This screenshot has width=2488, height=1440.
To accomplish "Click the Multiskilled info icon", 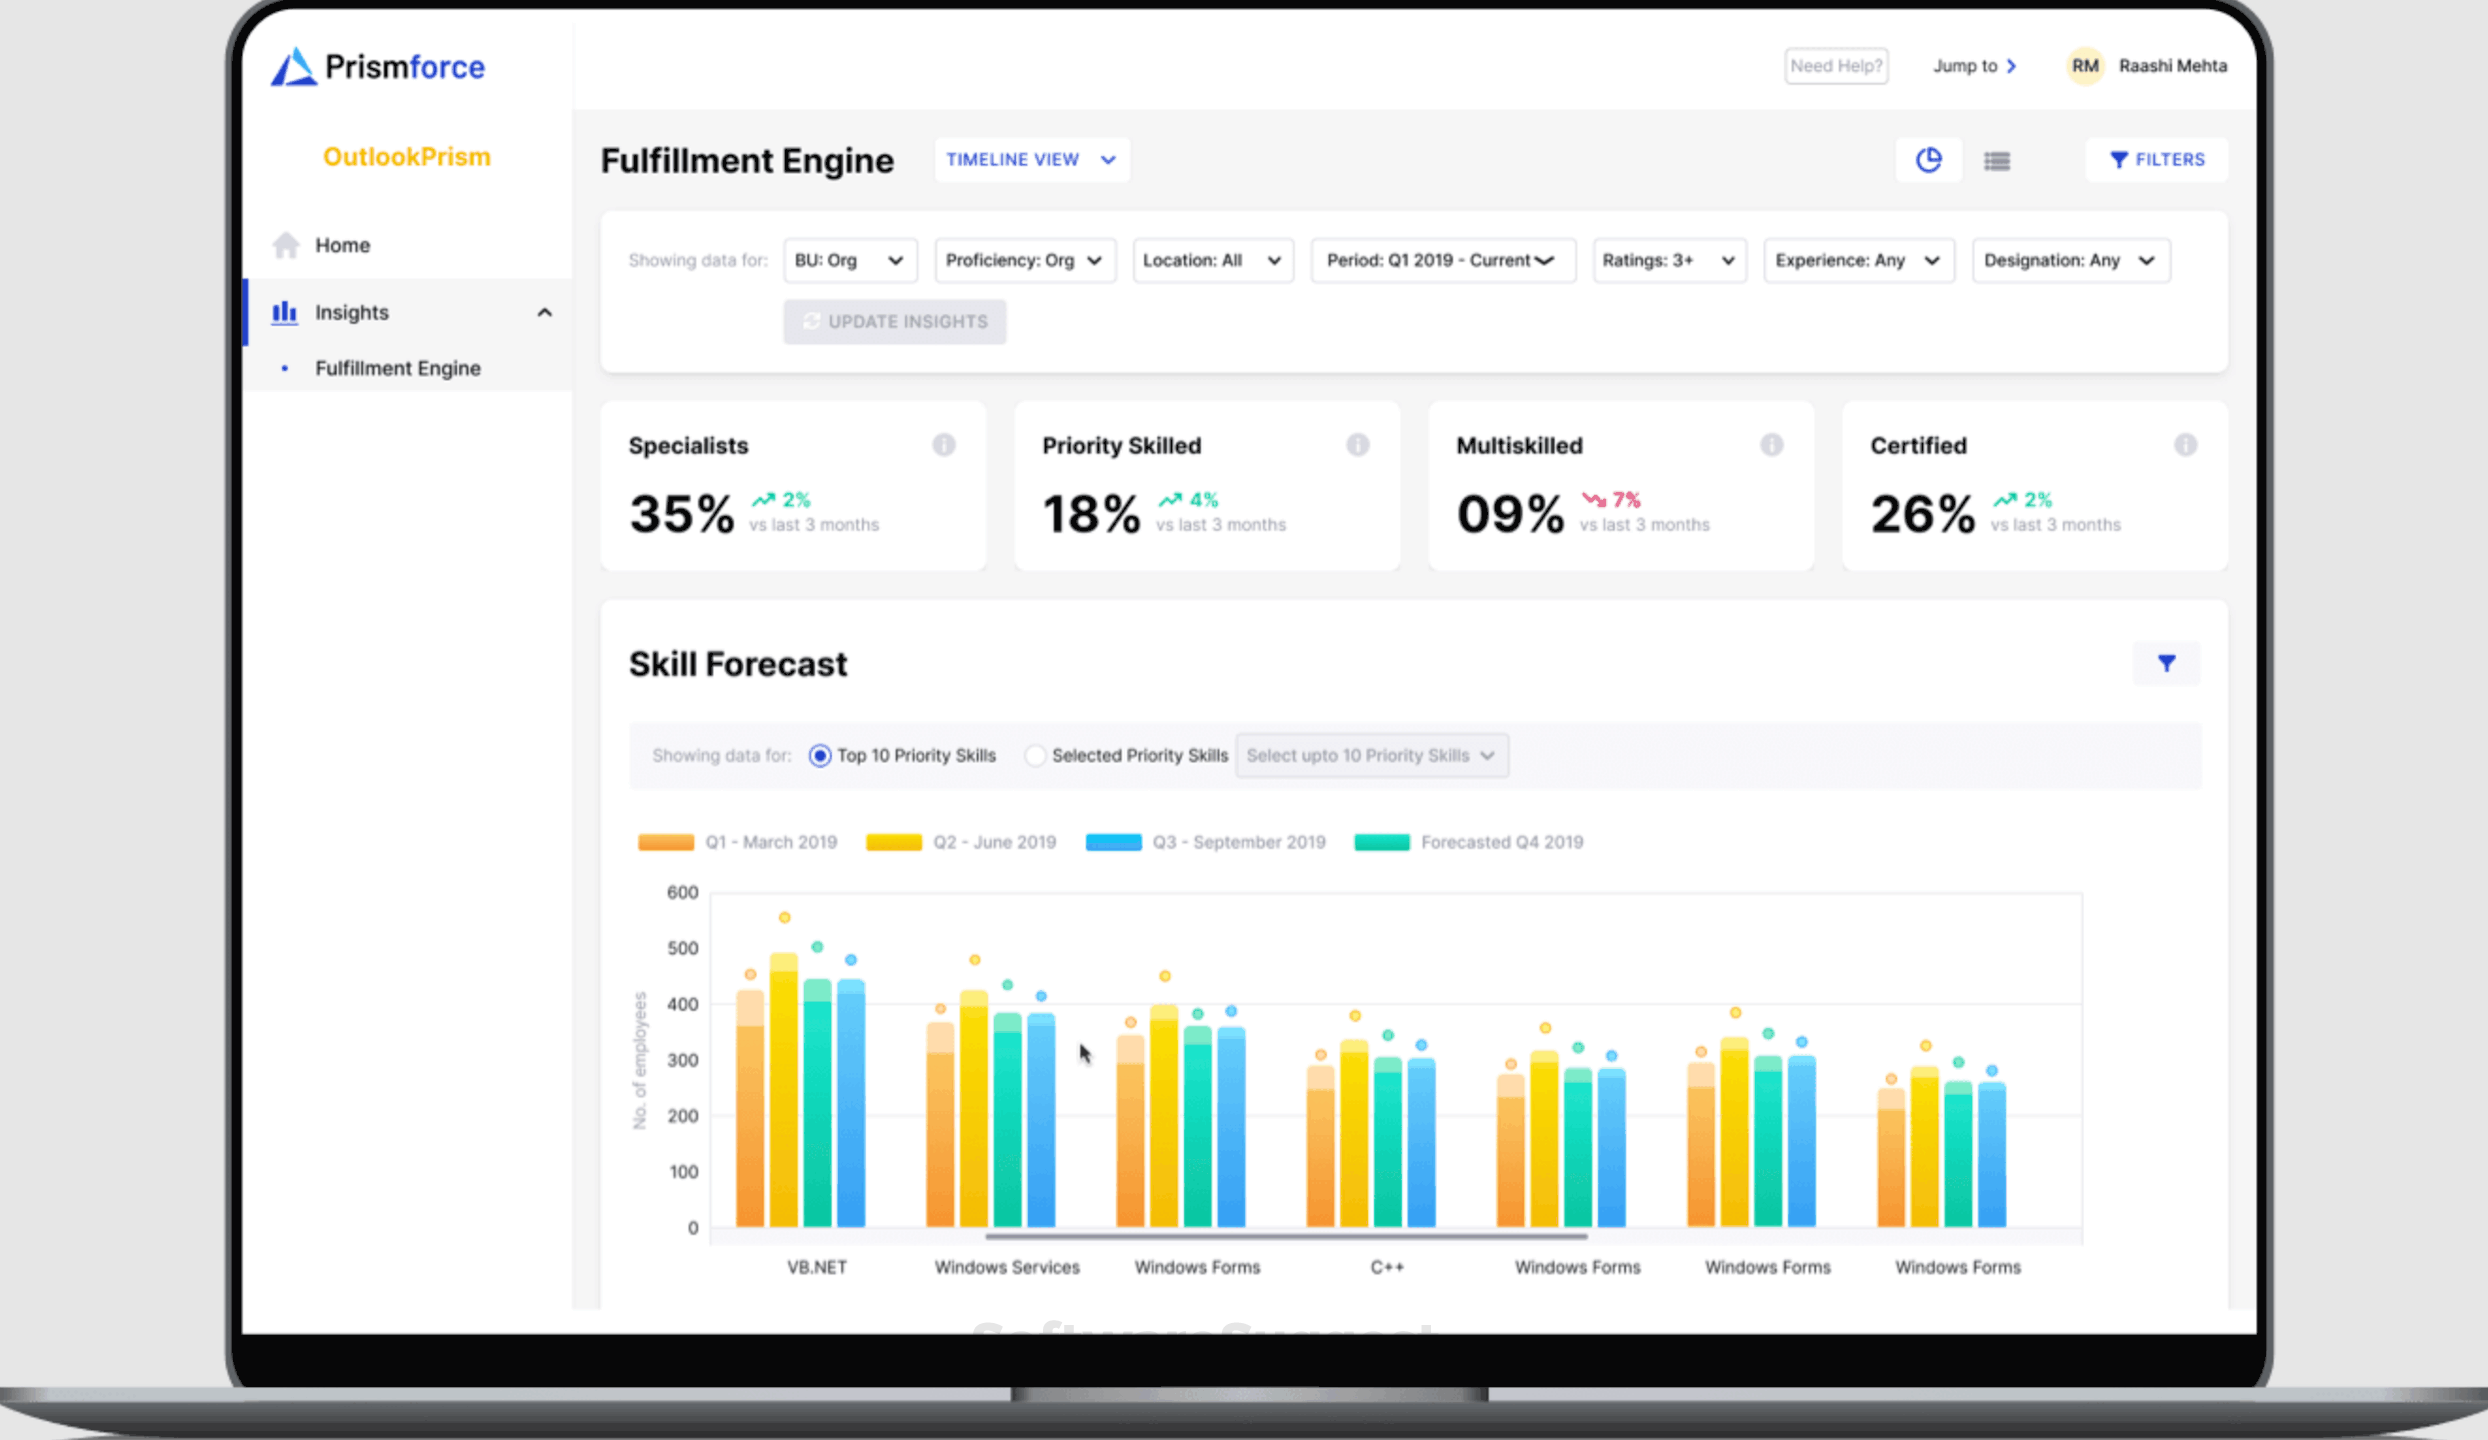I will [x=1771, y=445].
